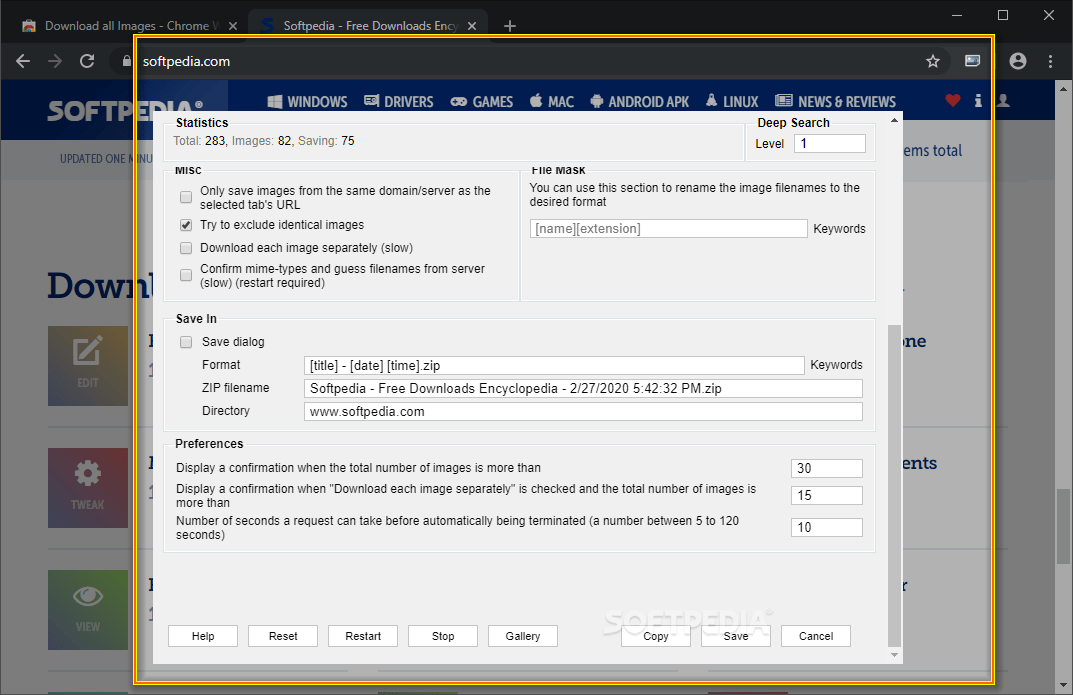Click the Cancel button
Viewport: 1073px width, 695px height.
[x=816, y=636]
